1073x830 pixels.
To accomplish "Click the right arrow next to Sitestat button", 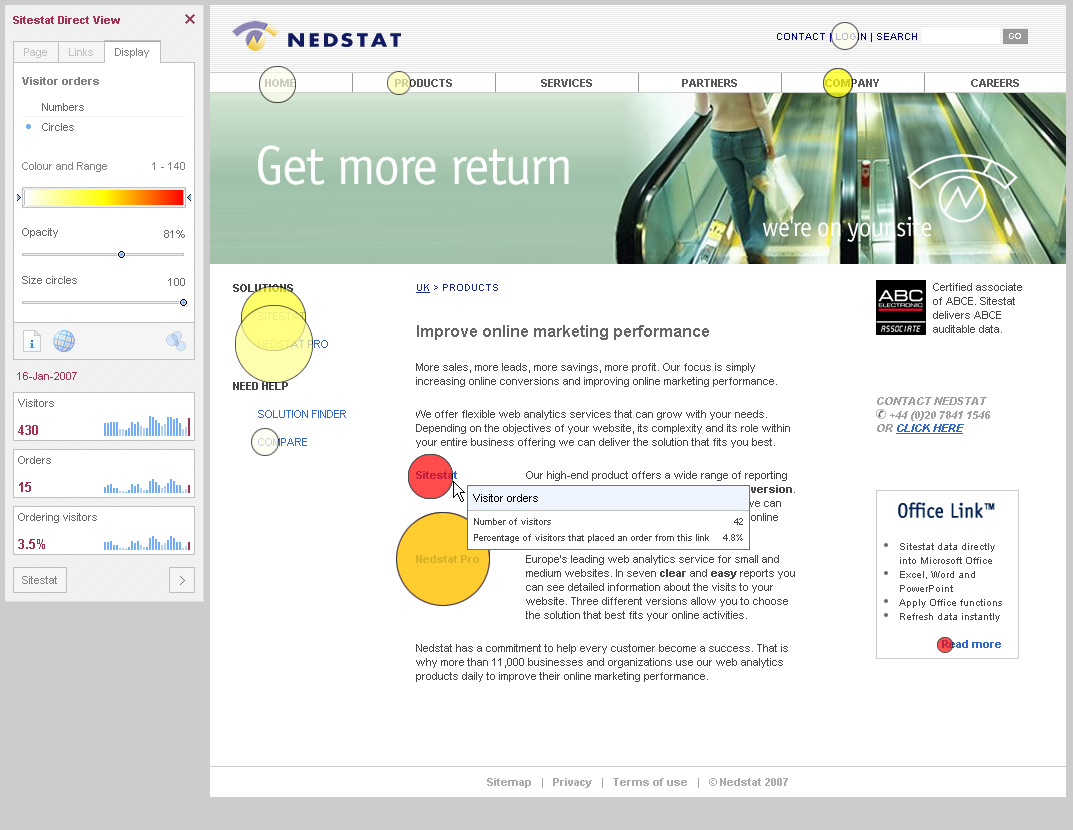I will click(x=181, y=580).
